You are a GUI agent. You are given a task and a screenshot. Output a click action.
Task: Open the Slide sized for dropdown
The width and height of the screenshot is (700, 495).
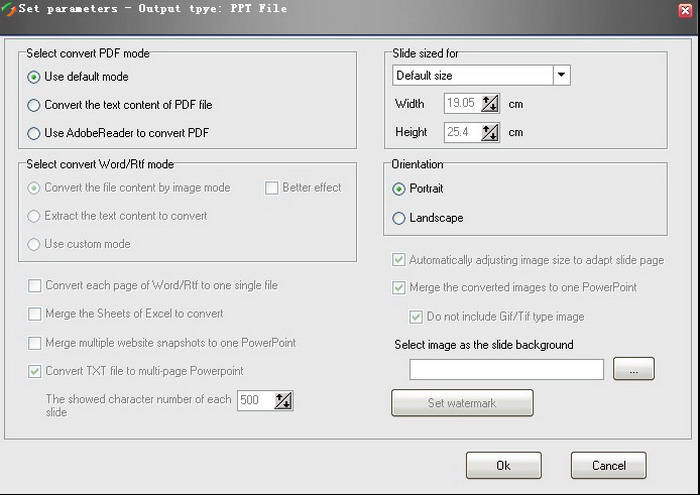coord(561,75)
